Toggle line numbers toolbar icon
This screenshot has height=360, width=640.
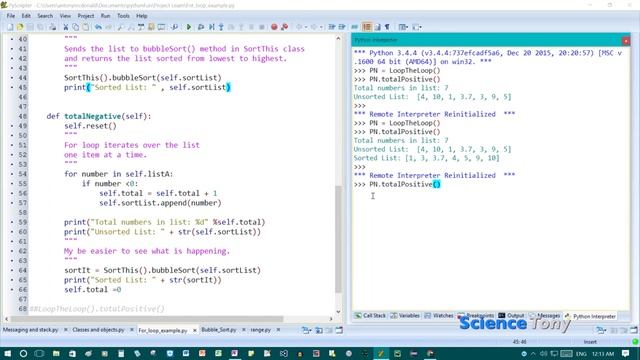point(367,27)
